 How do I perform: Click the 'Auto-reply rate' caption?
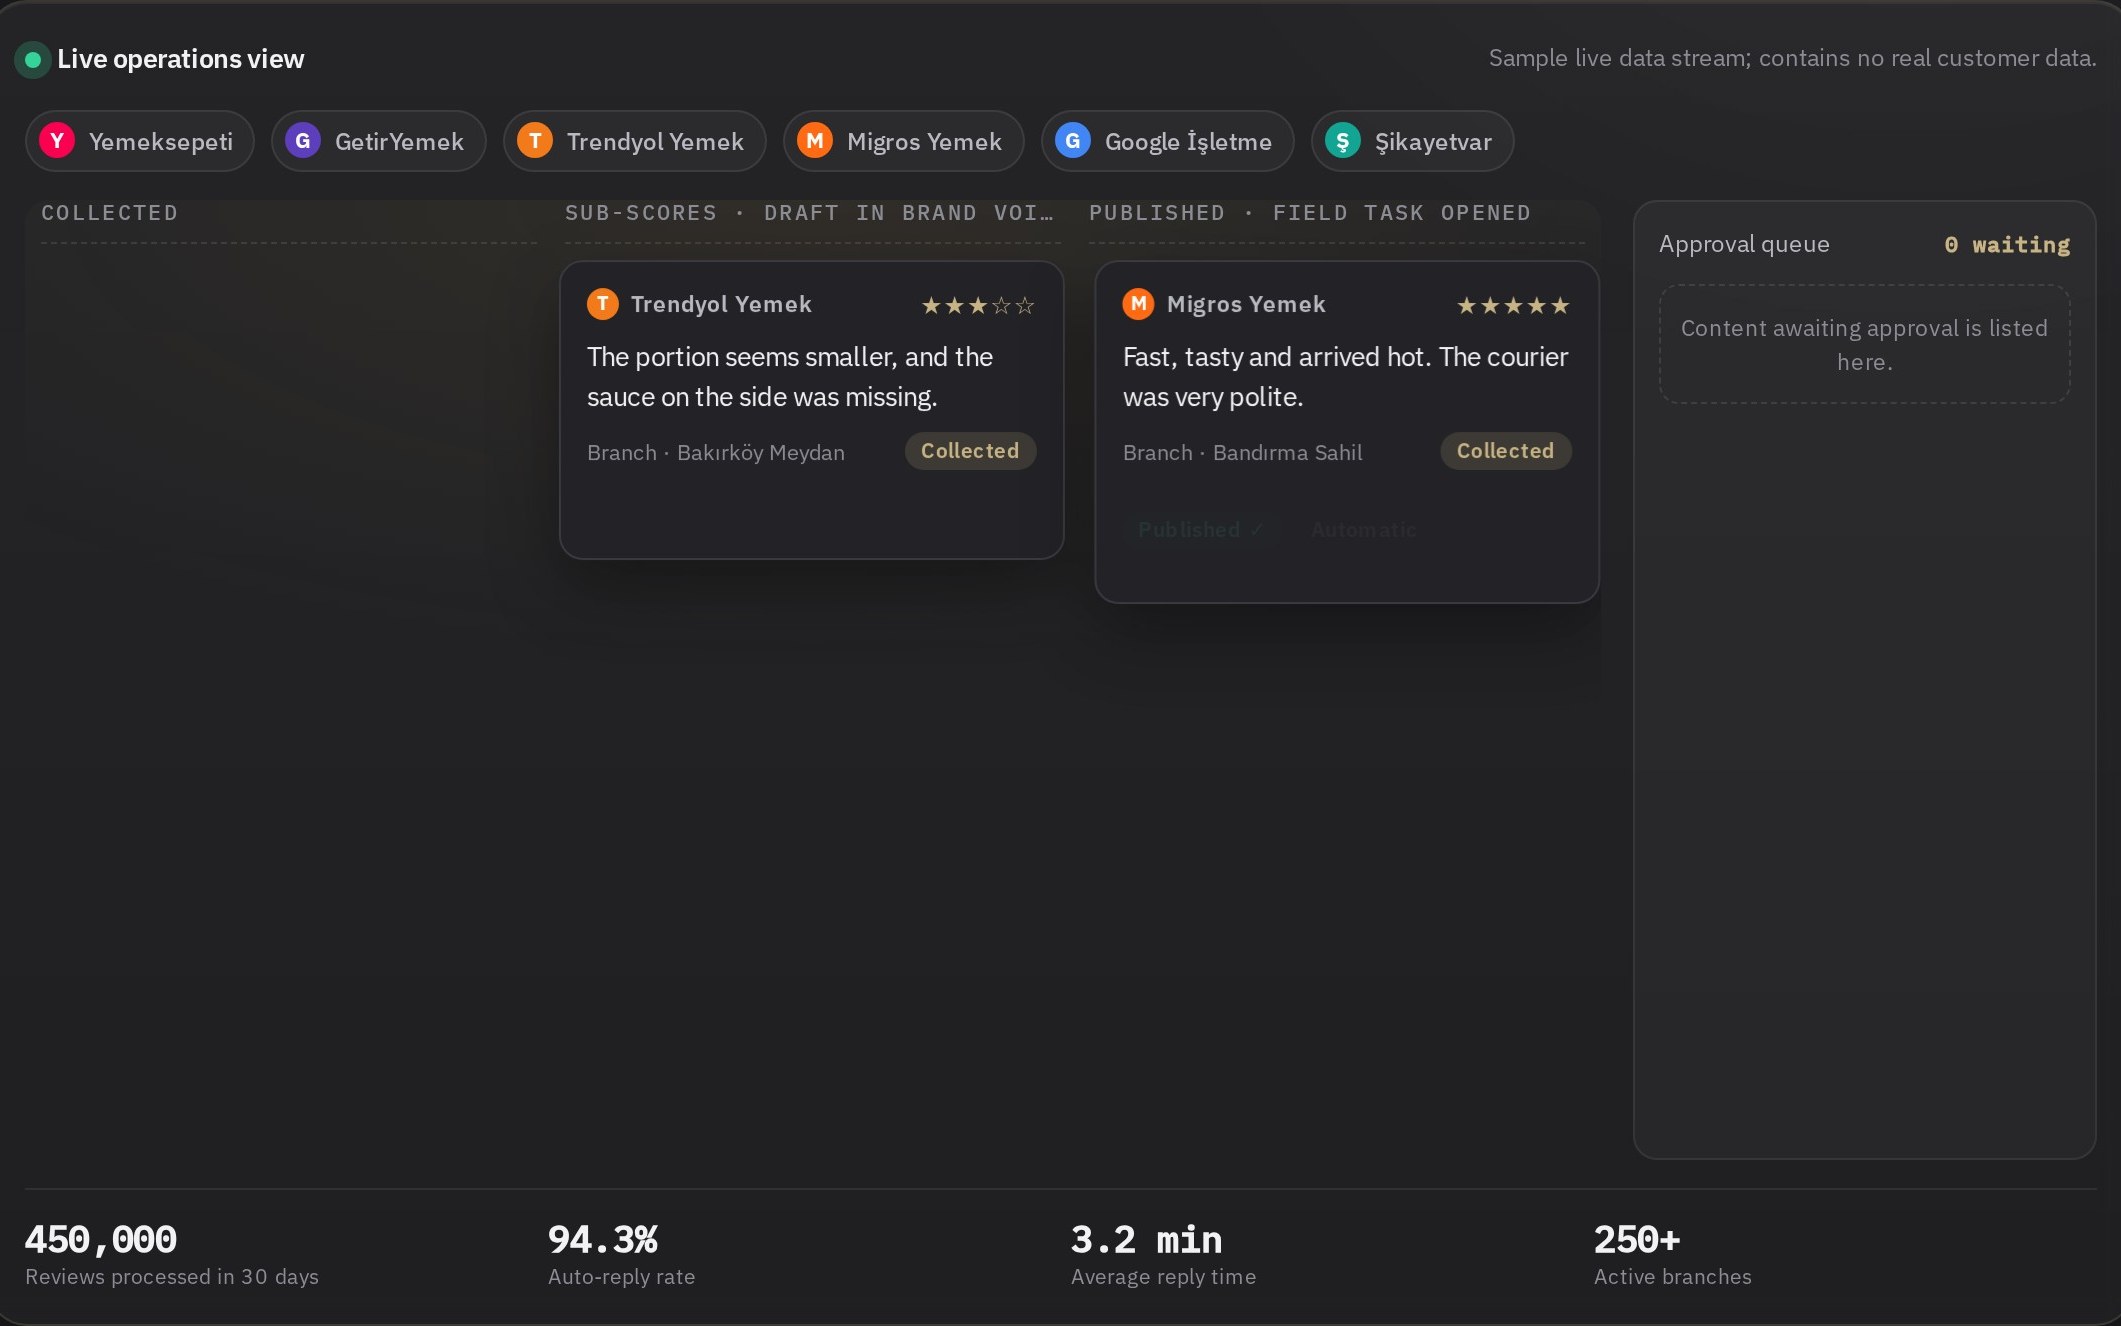pos(622,1277)
